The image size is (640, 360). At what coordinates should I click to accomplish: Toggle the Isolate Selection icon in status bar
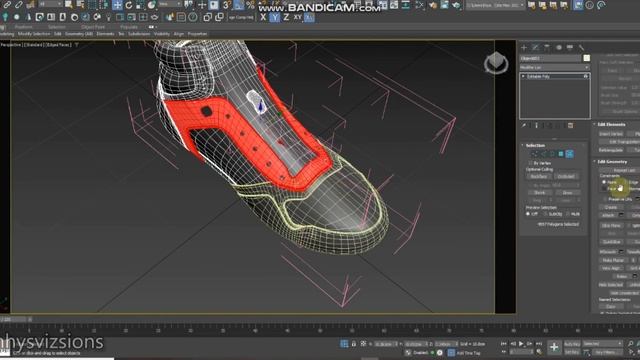[344, 344]
